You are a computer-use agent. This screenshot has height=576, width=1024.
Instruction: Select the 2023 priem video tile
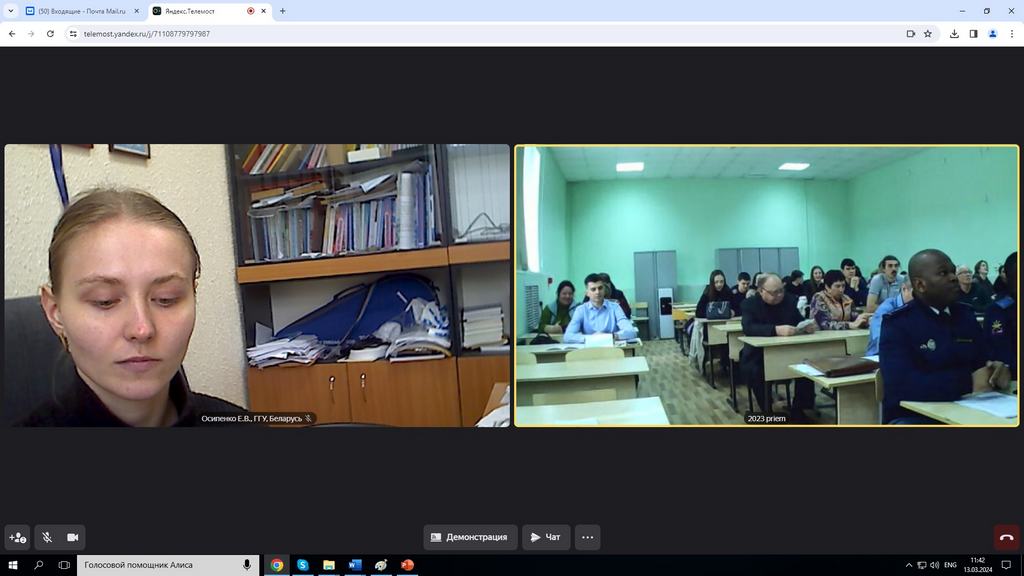pos(766,286)
